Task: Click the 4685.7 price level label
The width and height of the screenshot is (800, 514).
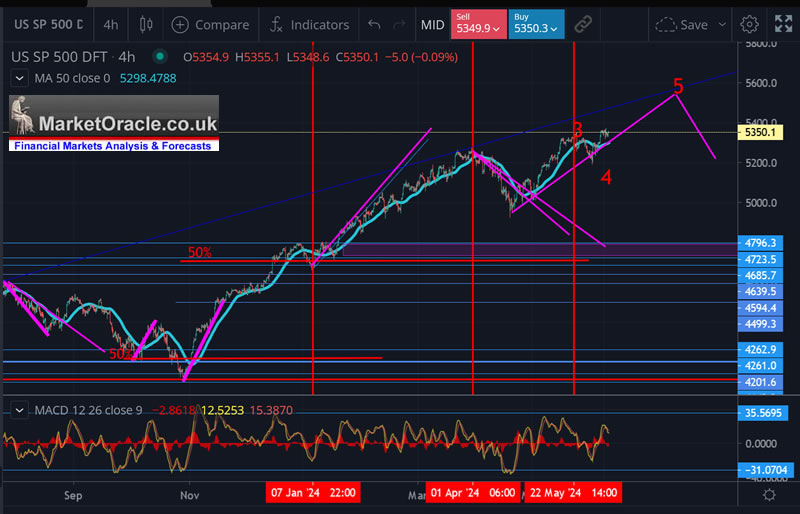Action: click(760, 276)
